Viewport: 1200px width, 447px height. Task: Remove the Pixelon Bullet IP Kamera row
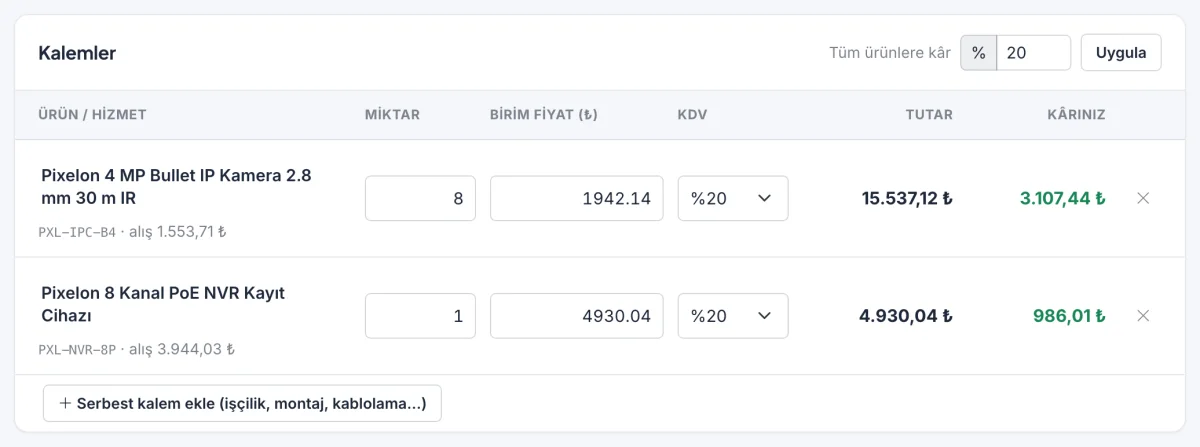(x=1143, y=198)
